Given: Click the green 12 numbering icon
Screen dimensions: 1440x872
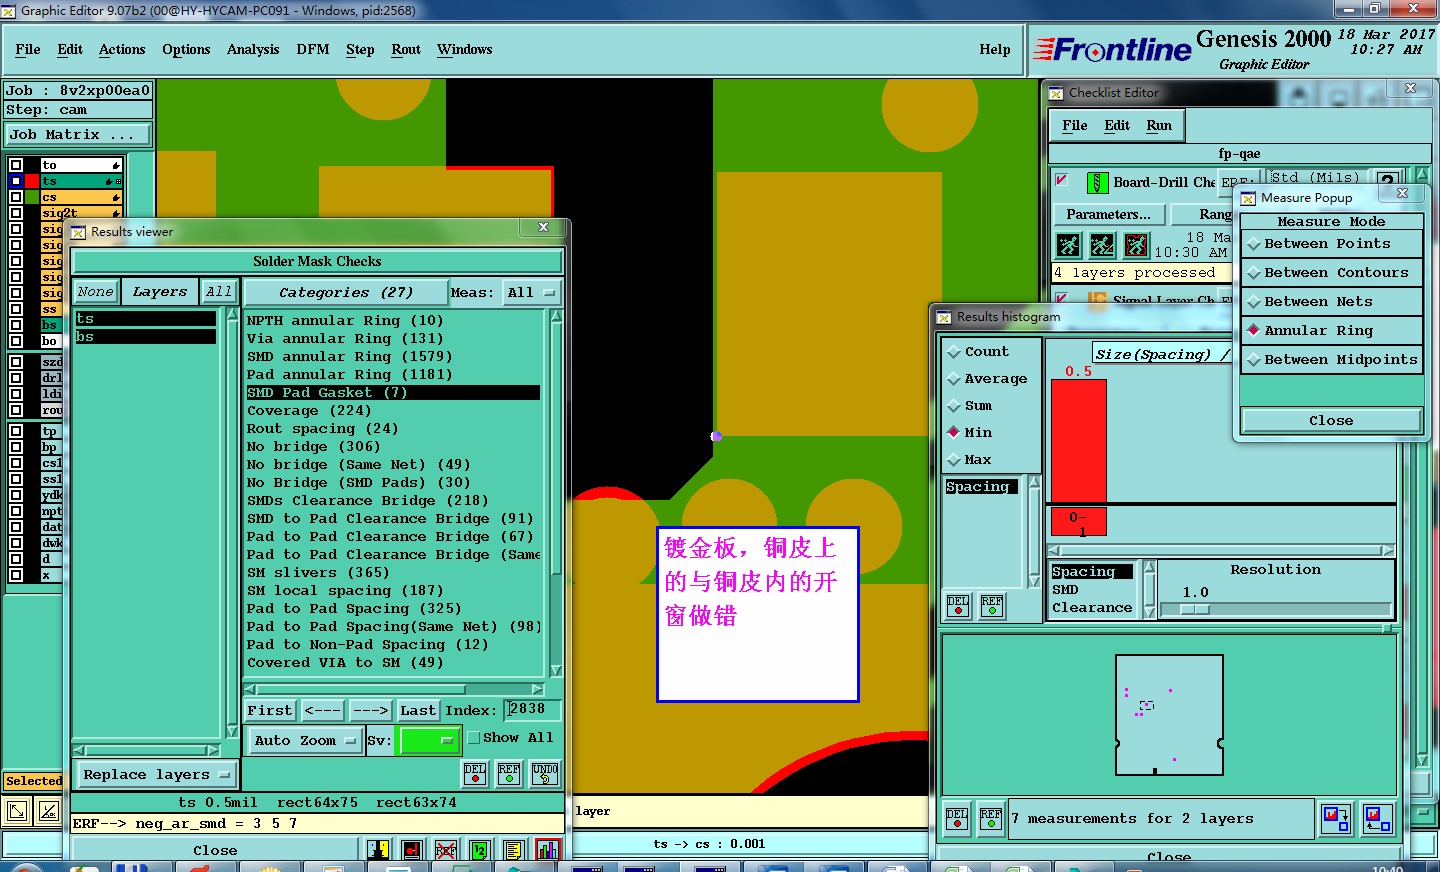Looking at the screenshot, I should pyautogui.click(x=479, y=850).
